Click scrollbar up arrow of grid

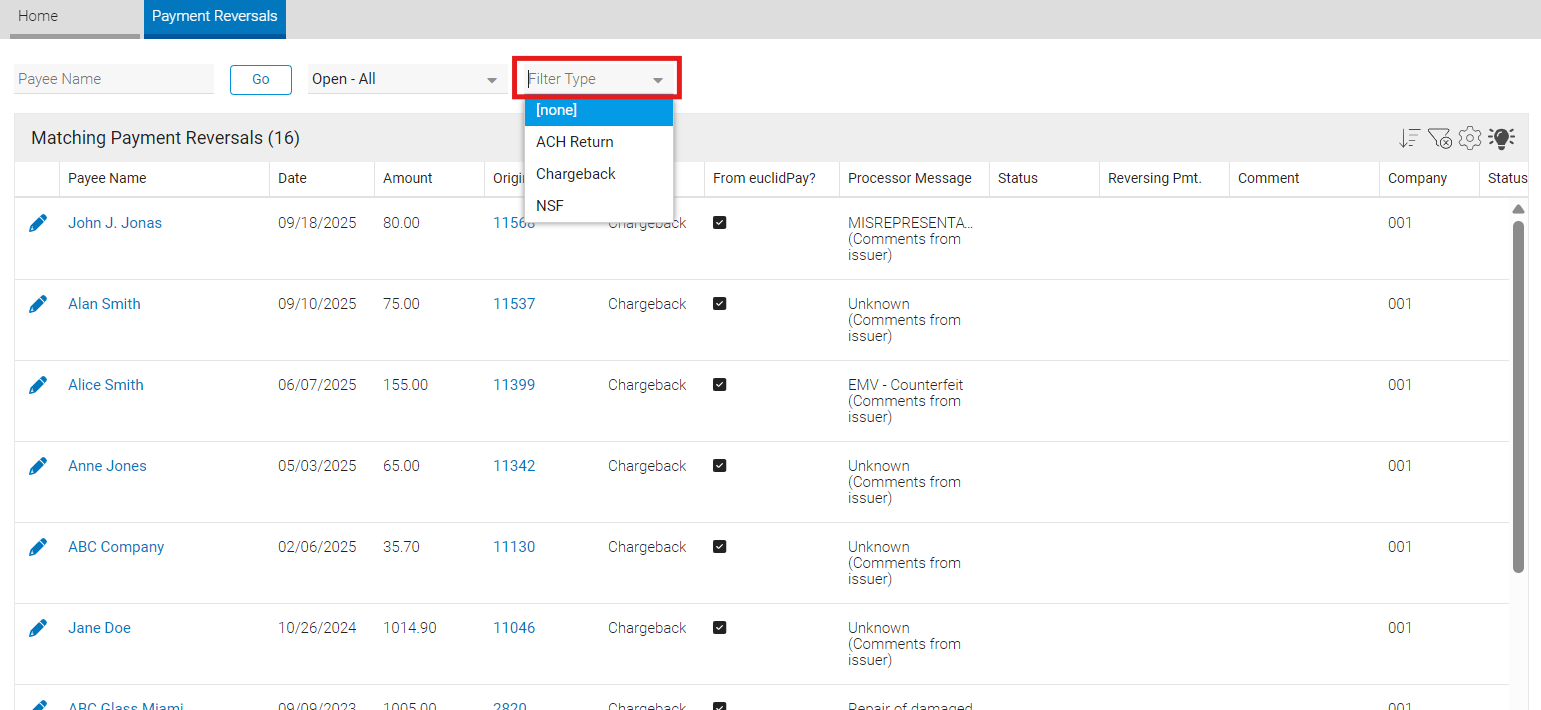pyautogui.click(x=1518, y=209)
